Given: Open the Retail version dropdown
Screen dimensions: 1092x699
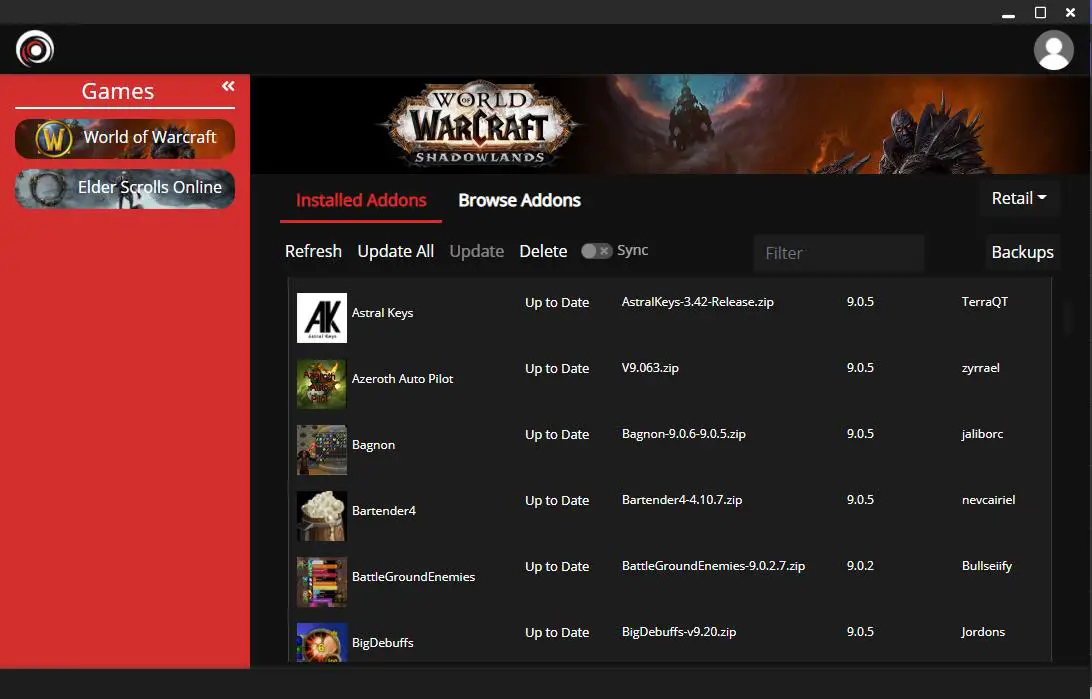Looking at the screenshot, I should pos(1018,198).
